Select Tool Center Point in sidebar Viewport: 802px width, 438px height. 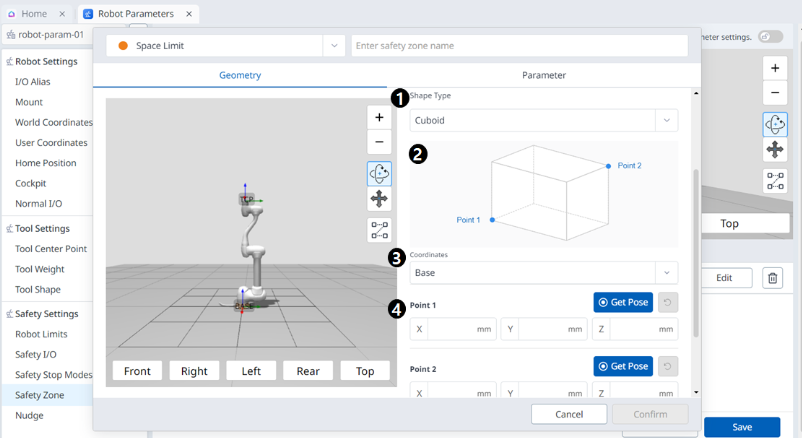tap(50, 249)
